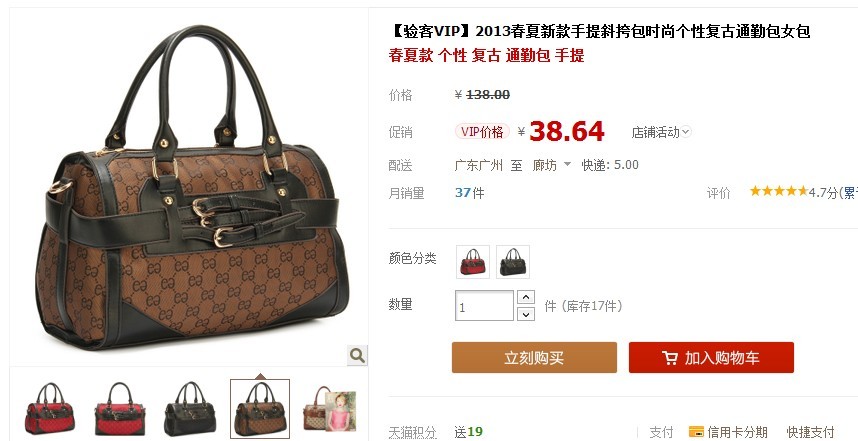Expand the 店铺活动 dropdown
Viewport: 858px width, 441px height.
coord(661,132)
